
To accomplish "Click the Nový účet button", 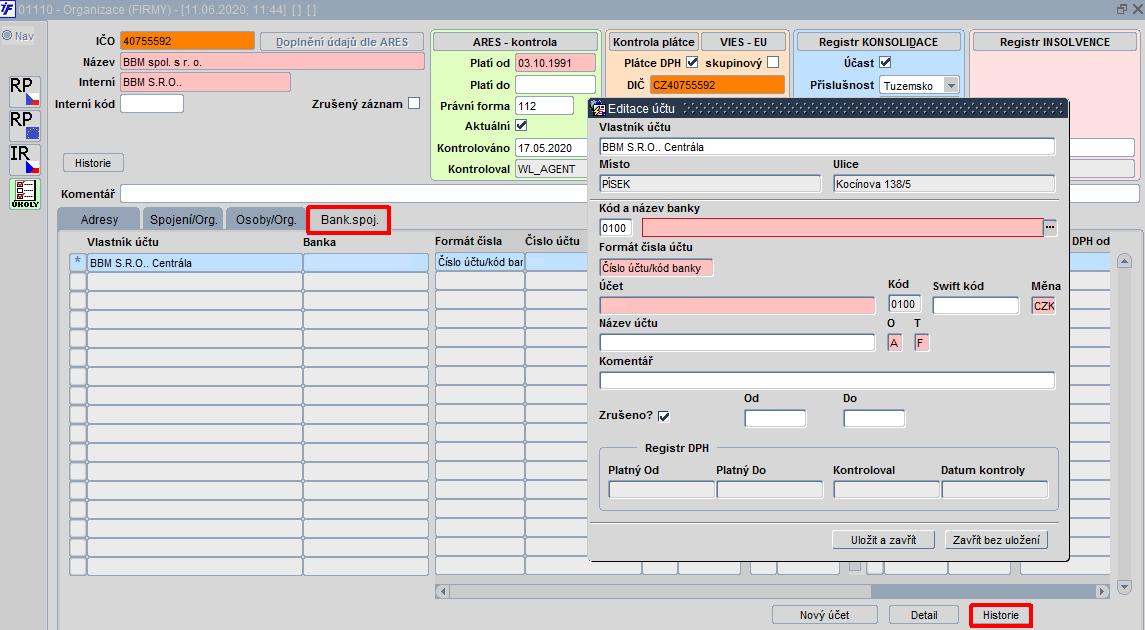I will tap(824, 615).
